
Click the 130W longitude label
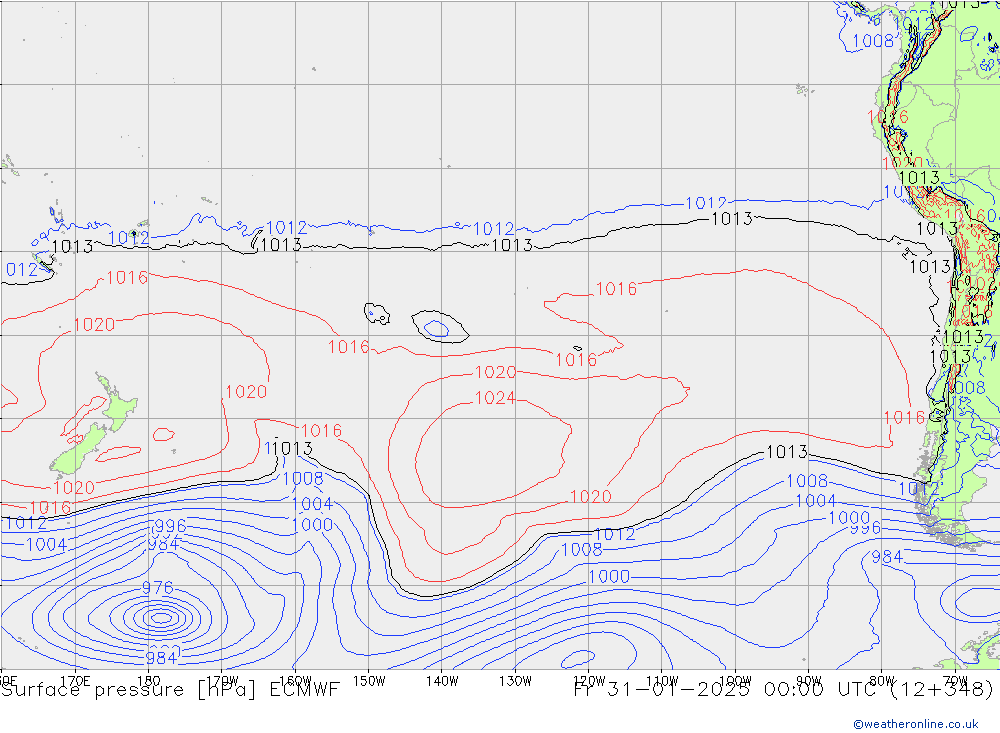pyautogui.click(x=515, y=681)
